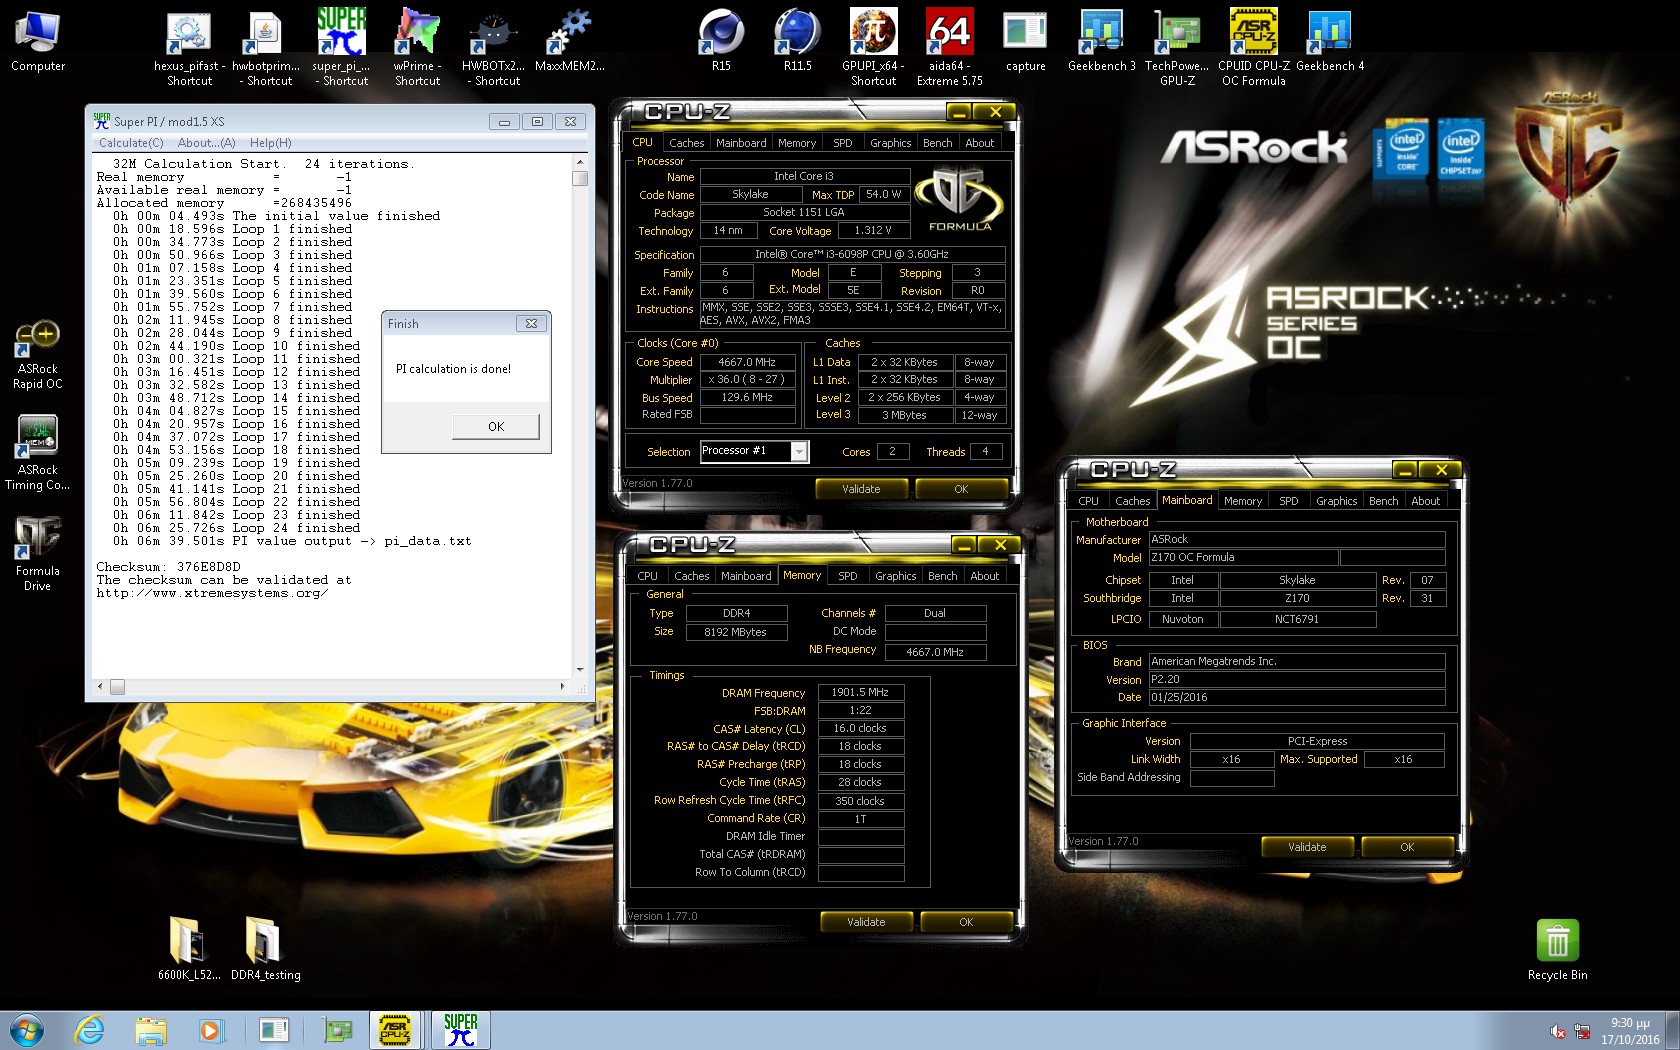This screenshot has height=1050, width=1680.
Task: Switch to the CPU-Z taskbar button
Action: coord(395,1030)
